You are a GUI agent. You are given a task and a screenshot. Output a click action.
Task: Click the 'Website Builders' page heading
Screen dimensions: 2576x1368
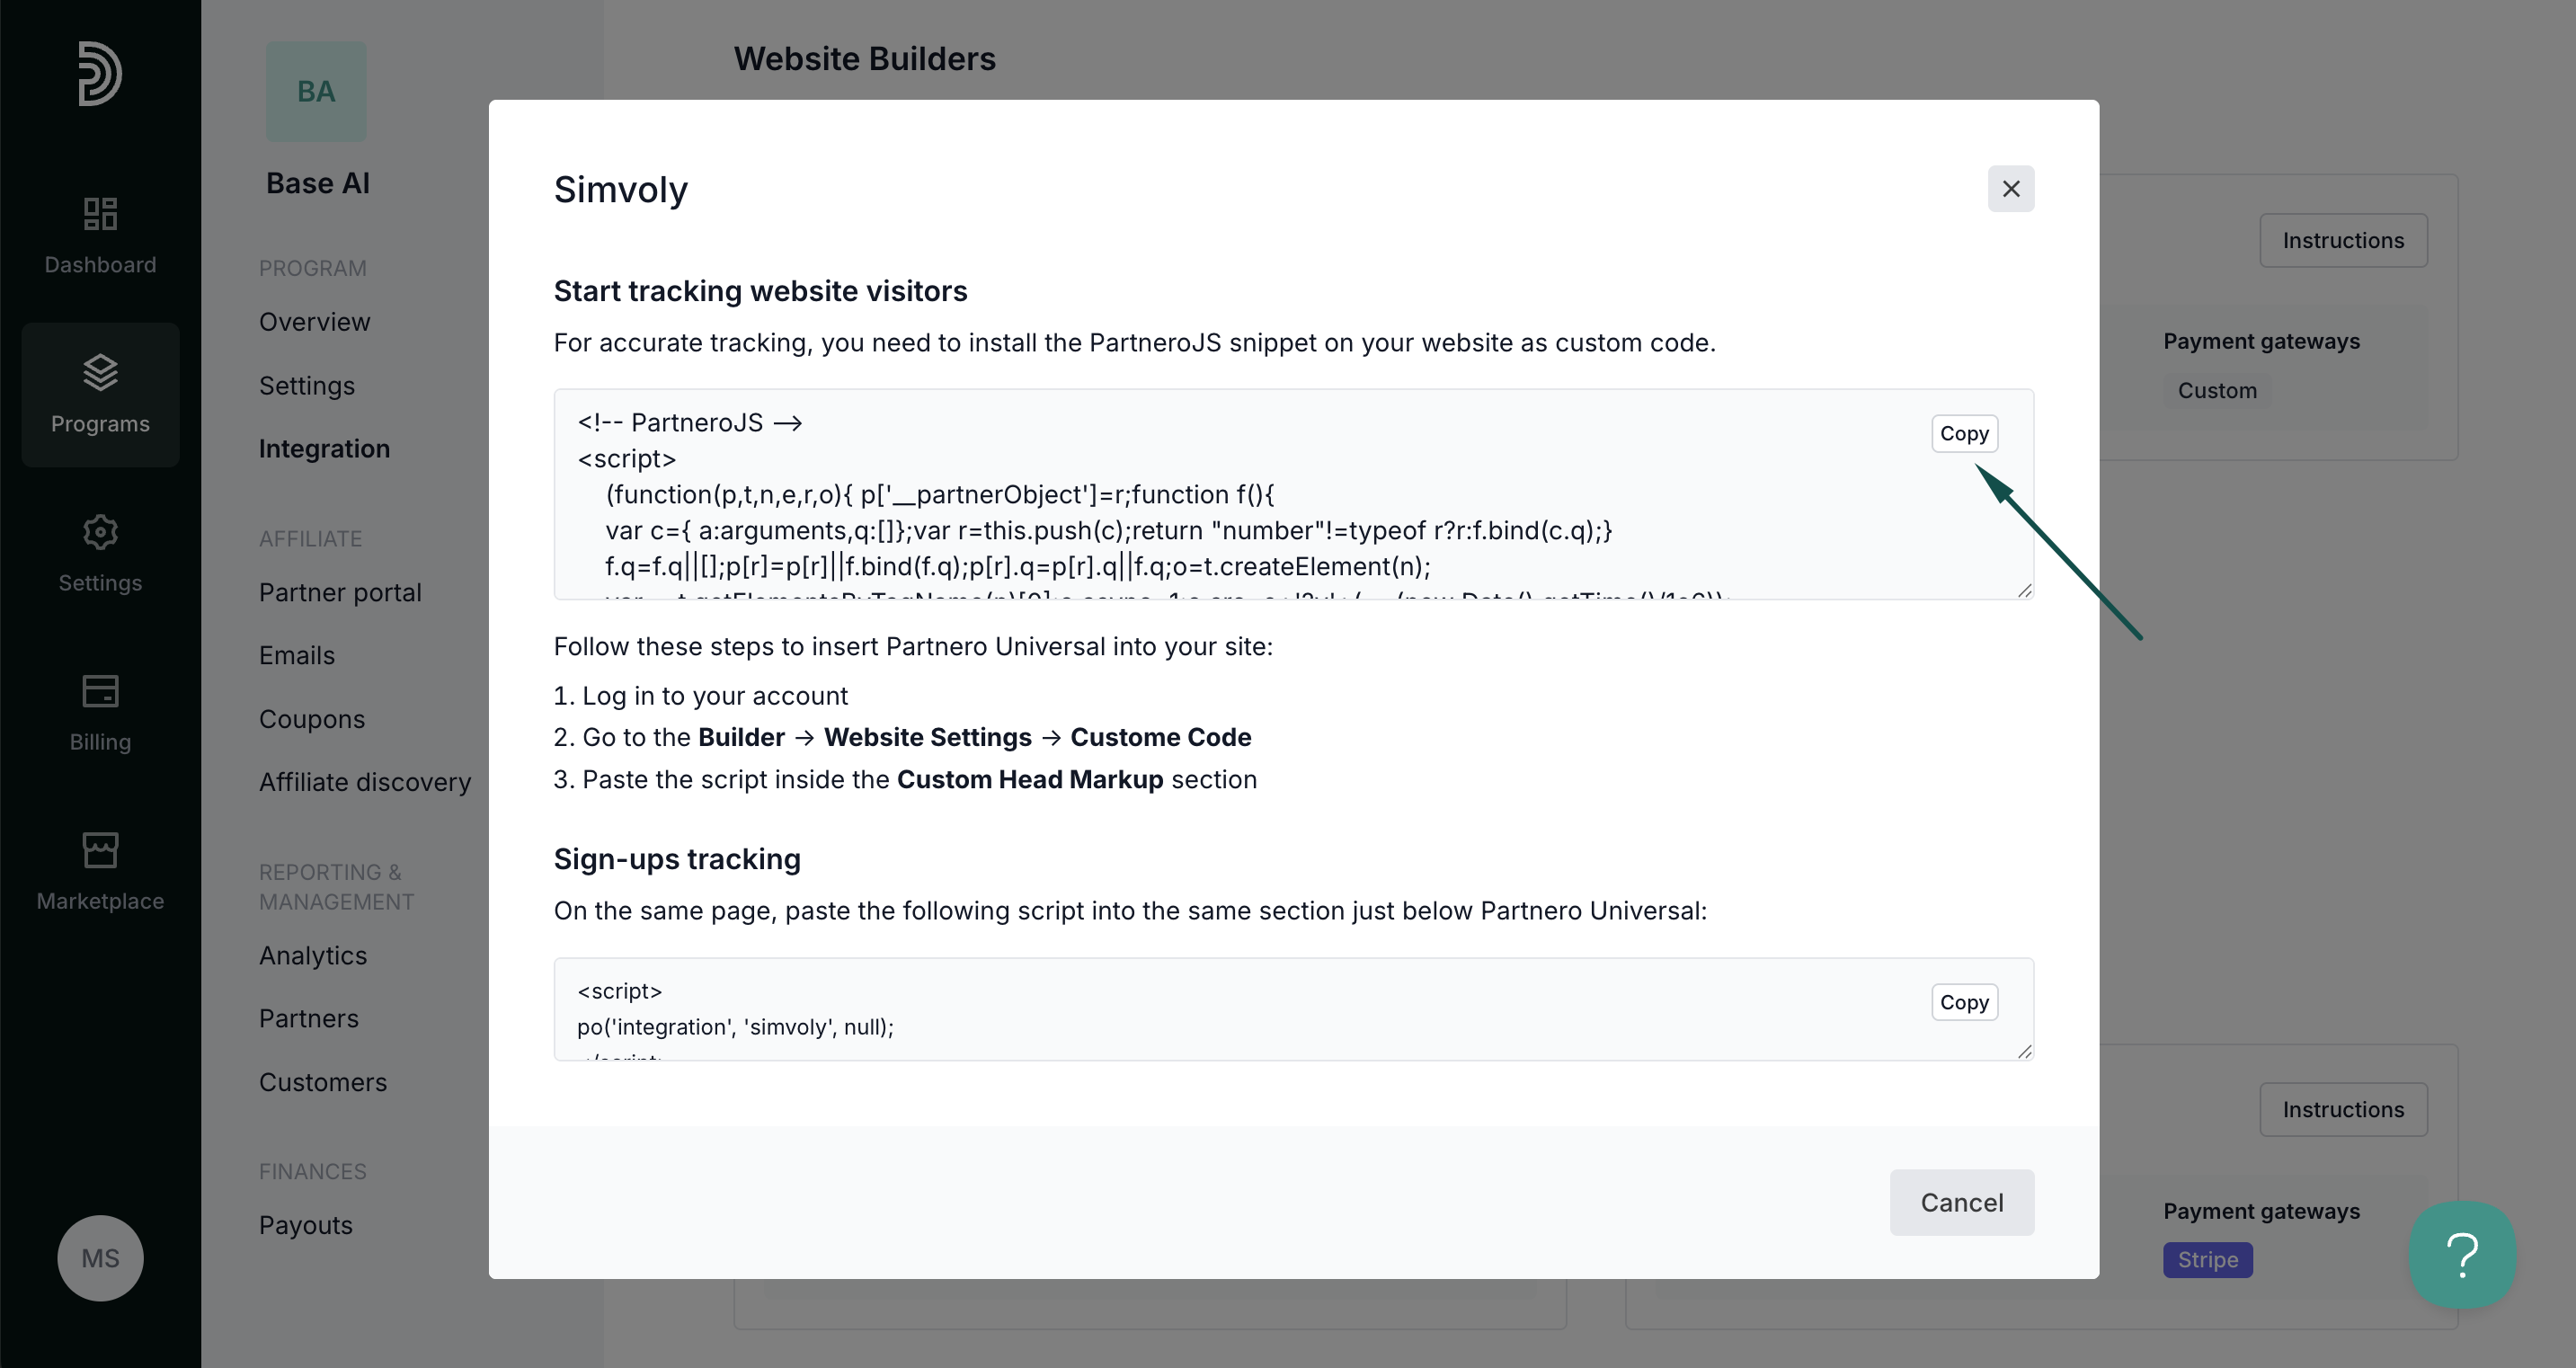865,59
